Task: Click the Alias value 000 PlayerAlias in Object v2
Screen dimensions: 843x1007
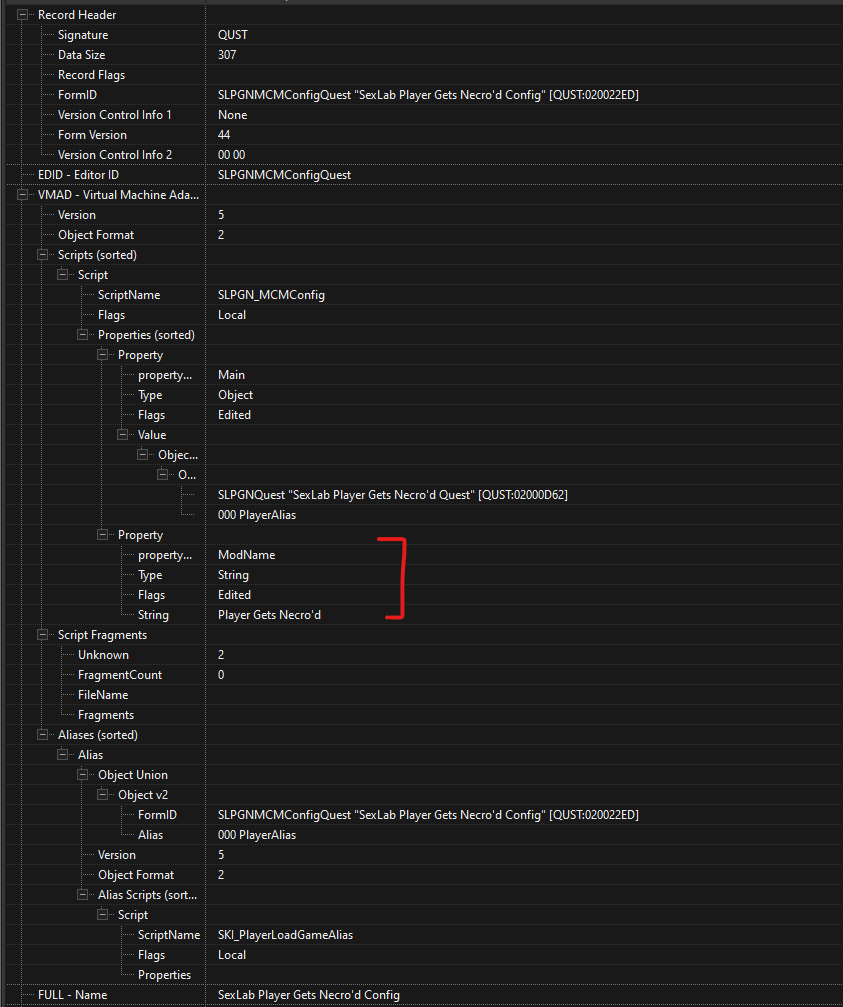Action: pos(257,835)
